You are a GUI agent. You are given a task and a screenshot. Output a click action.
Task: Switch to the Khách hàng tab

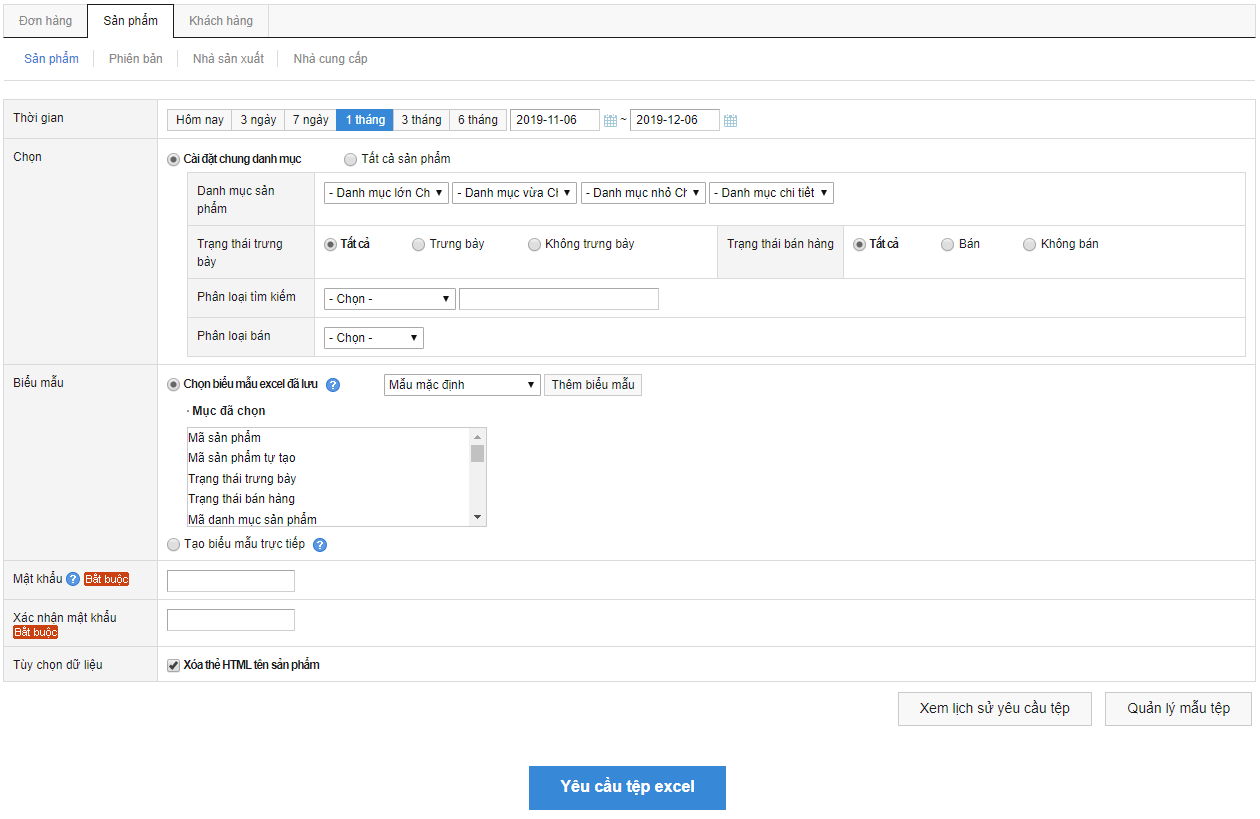[x=221, y=21]
